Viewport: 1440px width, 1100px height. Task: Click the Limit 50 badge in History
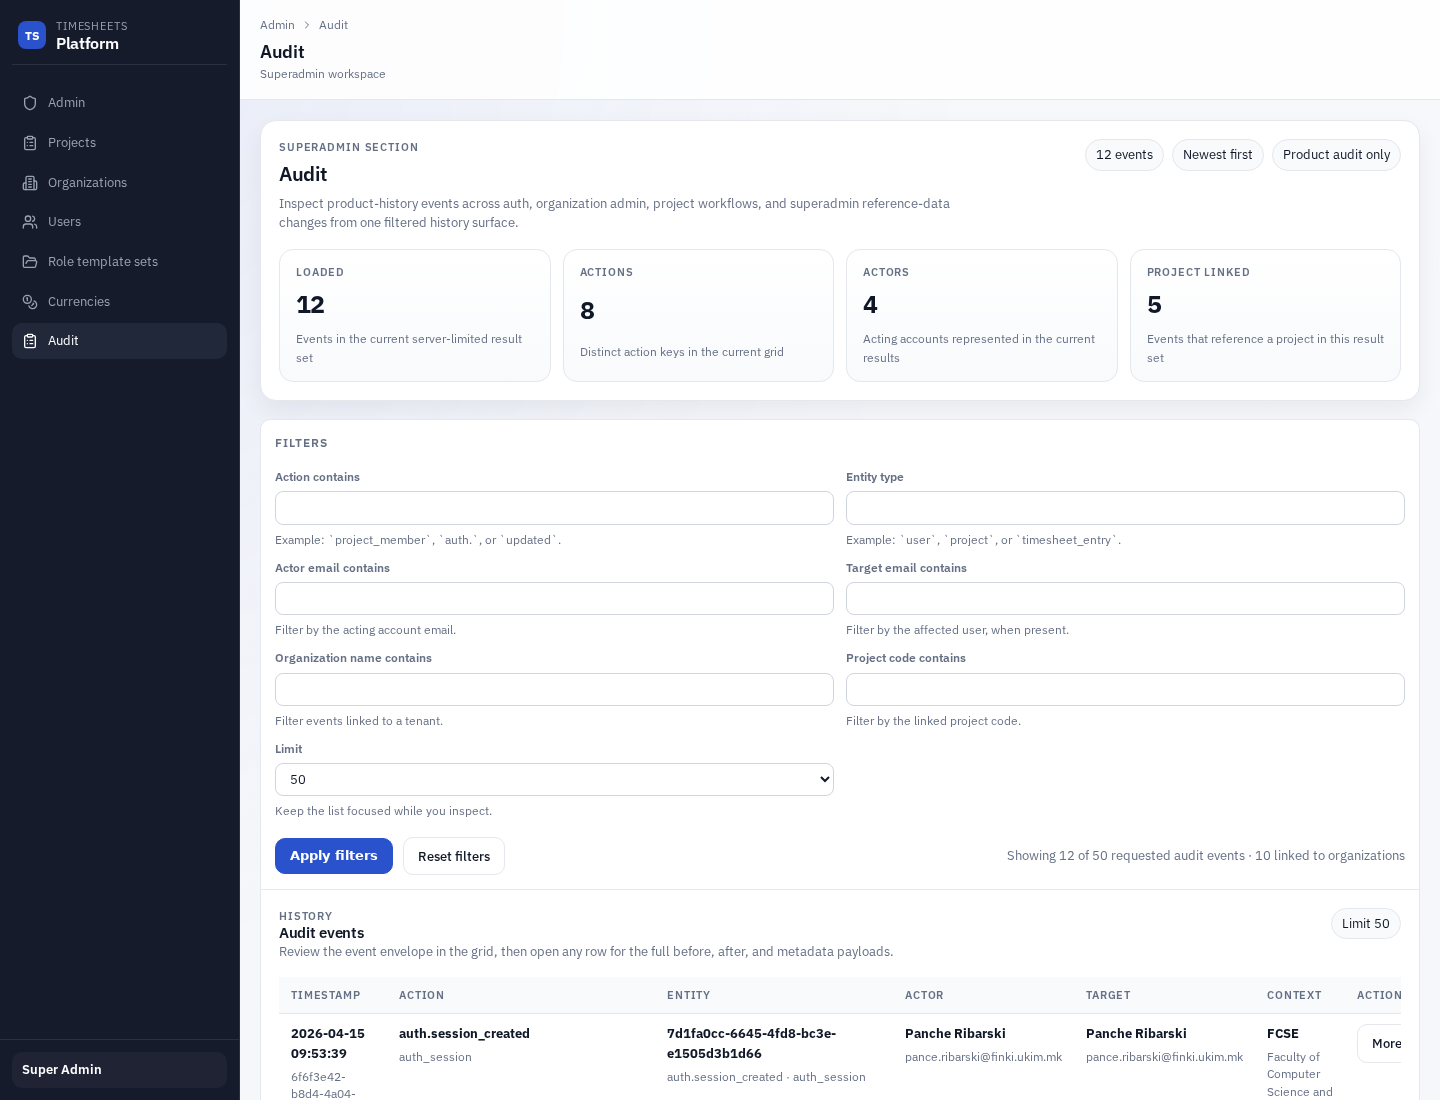[1365, 923]
